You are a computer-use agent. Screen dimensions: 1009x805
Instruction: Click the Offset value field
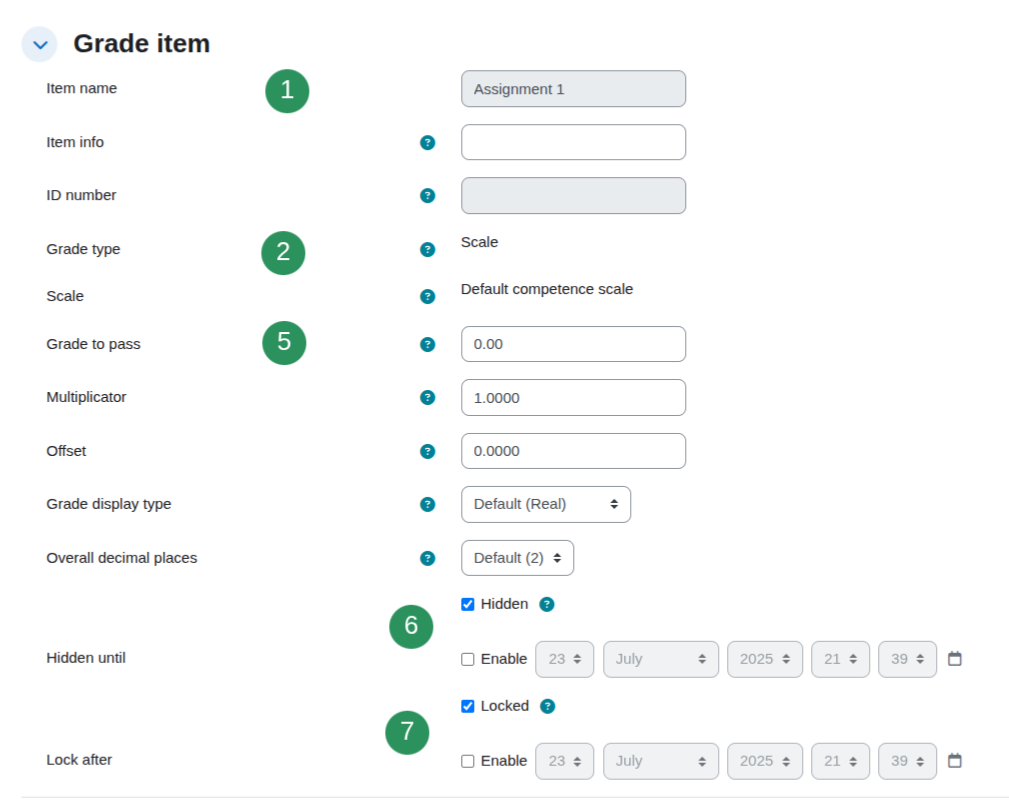(573, 451)
